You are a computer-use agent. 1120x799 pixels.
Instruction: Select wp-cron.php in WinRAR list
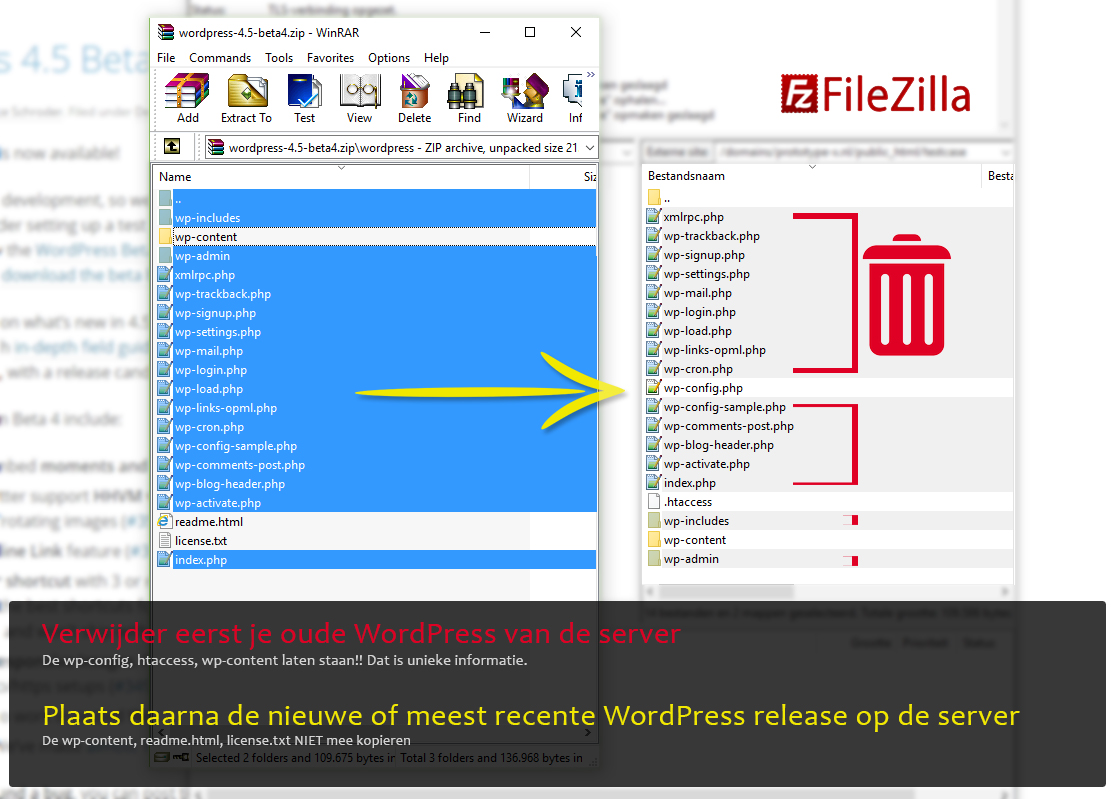[376, 427]
